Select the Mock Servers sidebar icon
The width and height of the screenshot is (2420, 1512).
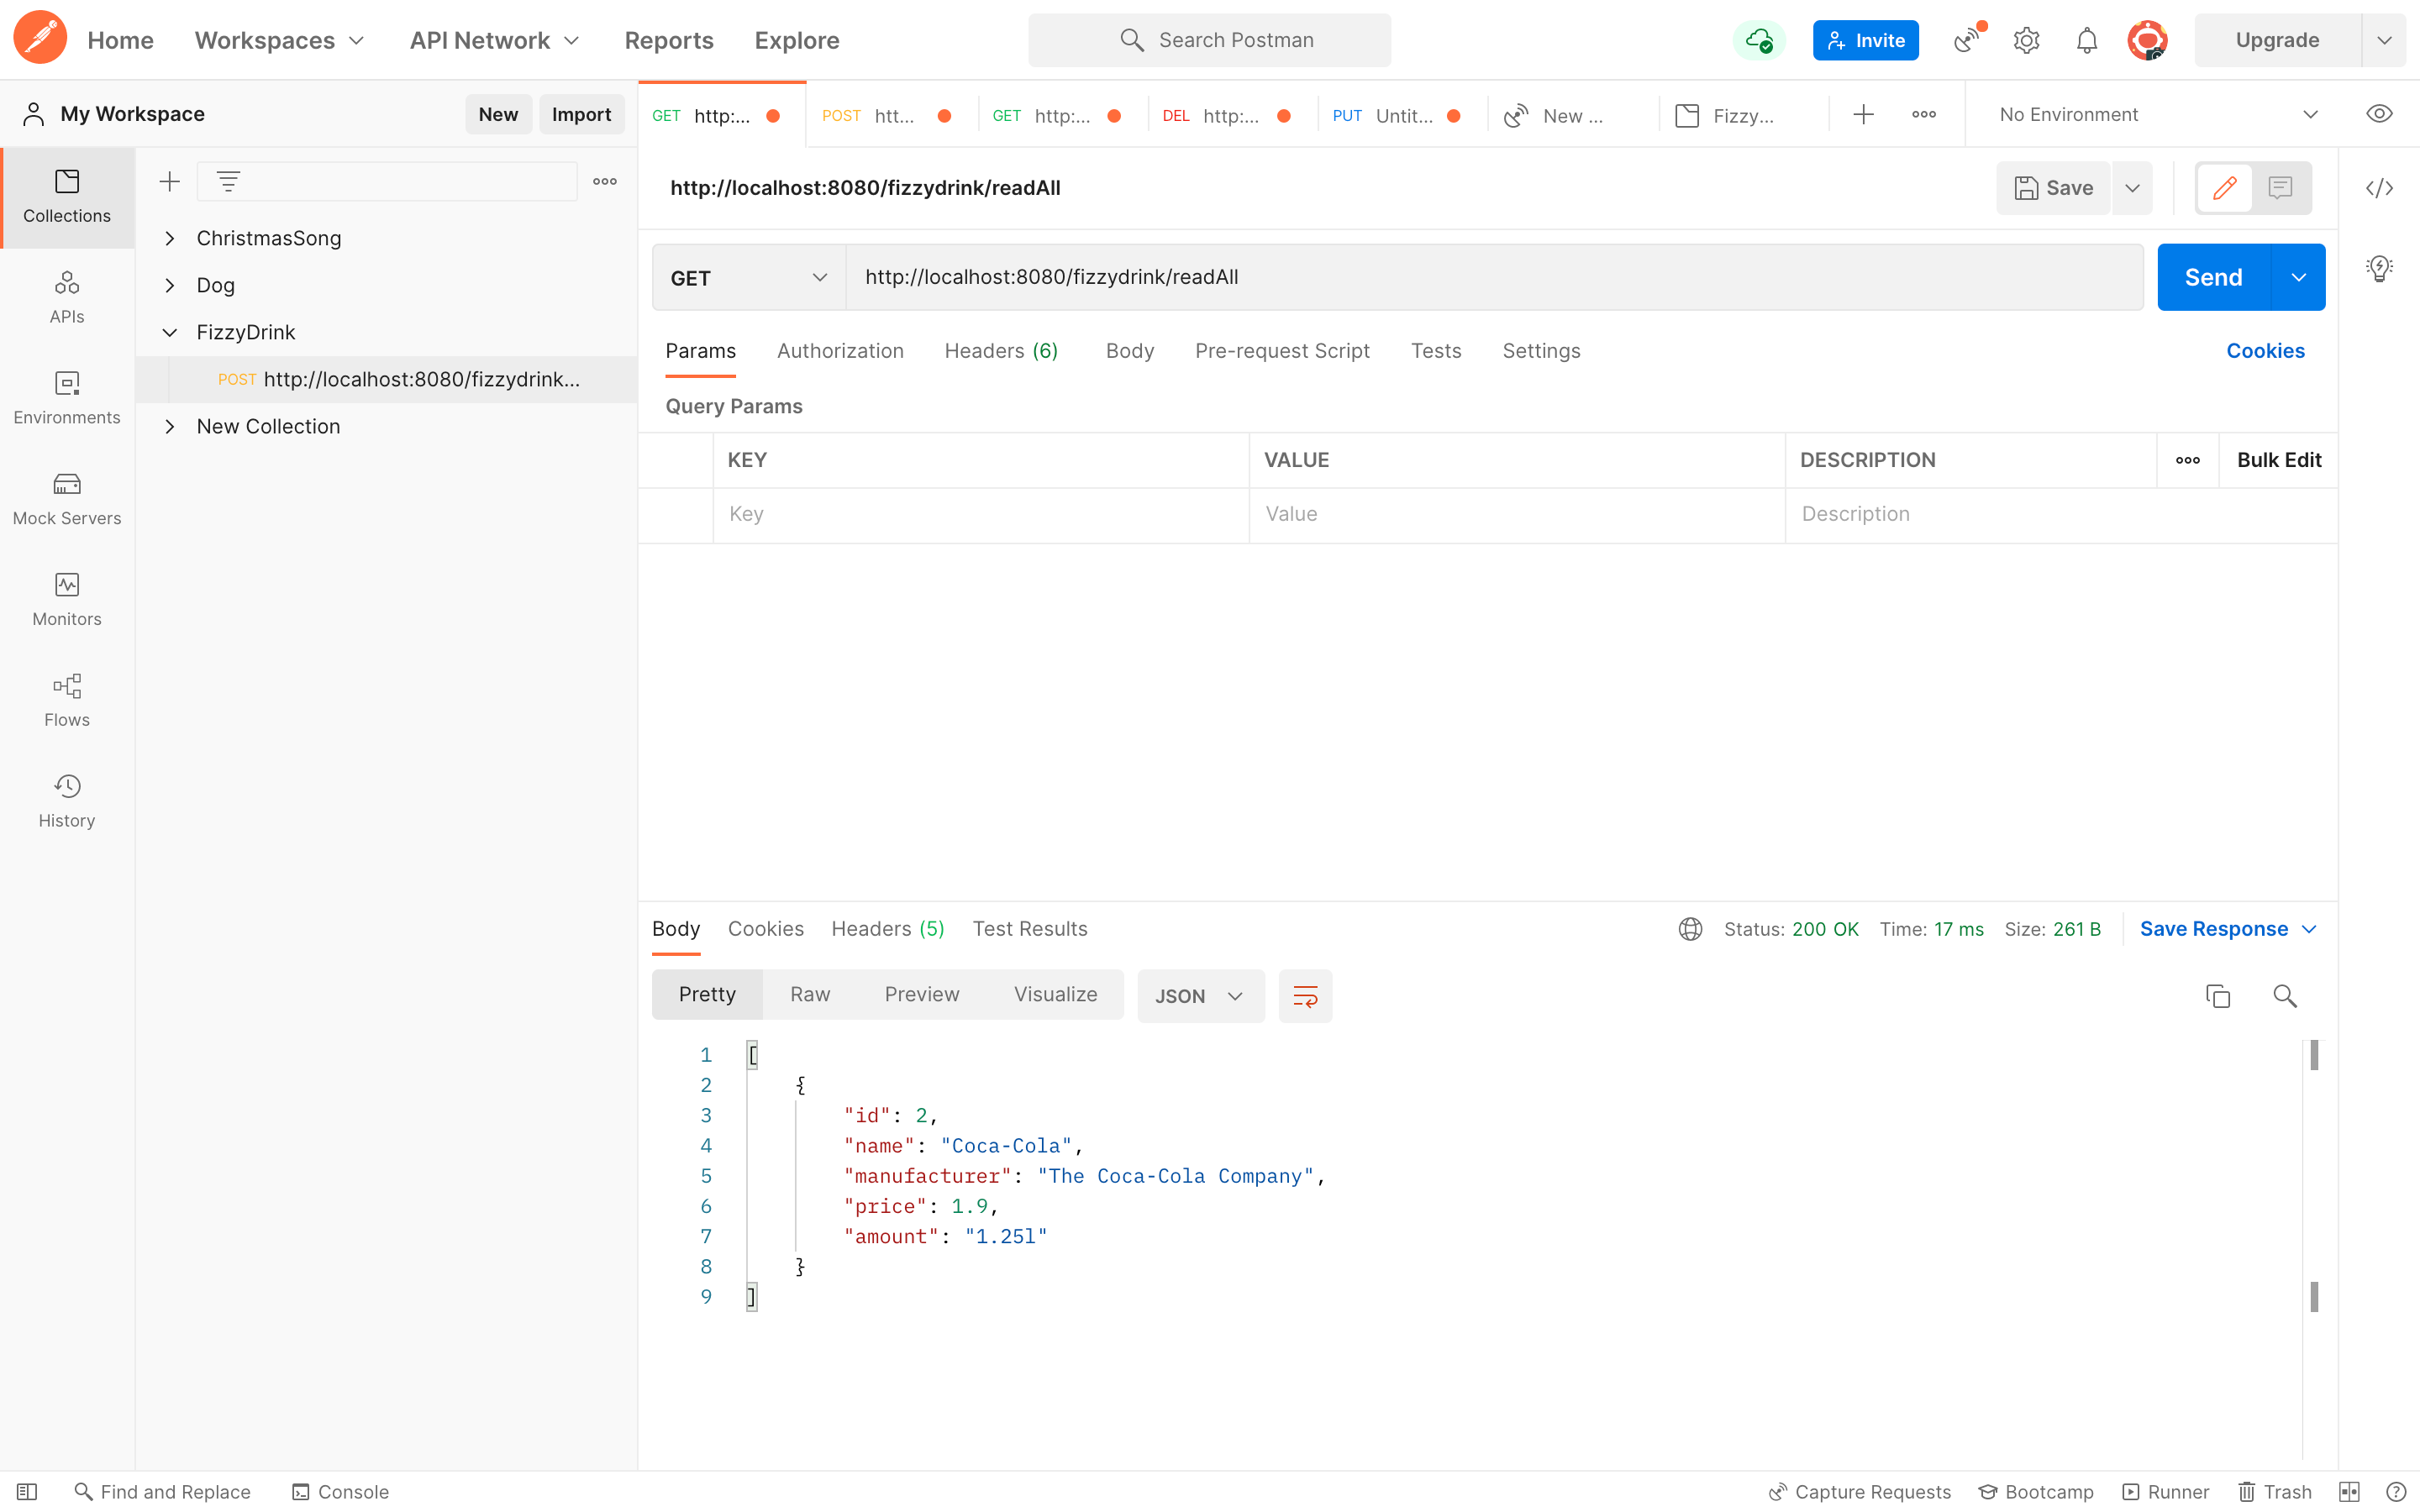[66, 498]
